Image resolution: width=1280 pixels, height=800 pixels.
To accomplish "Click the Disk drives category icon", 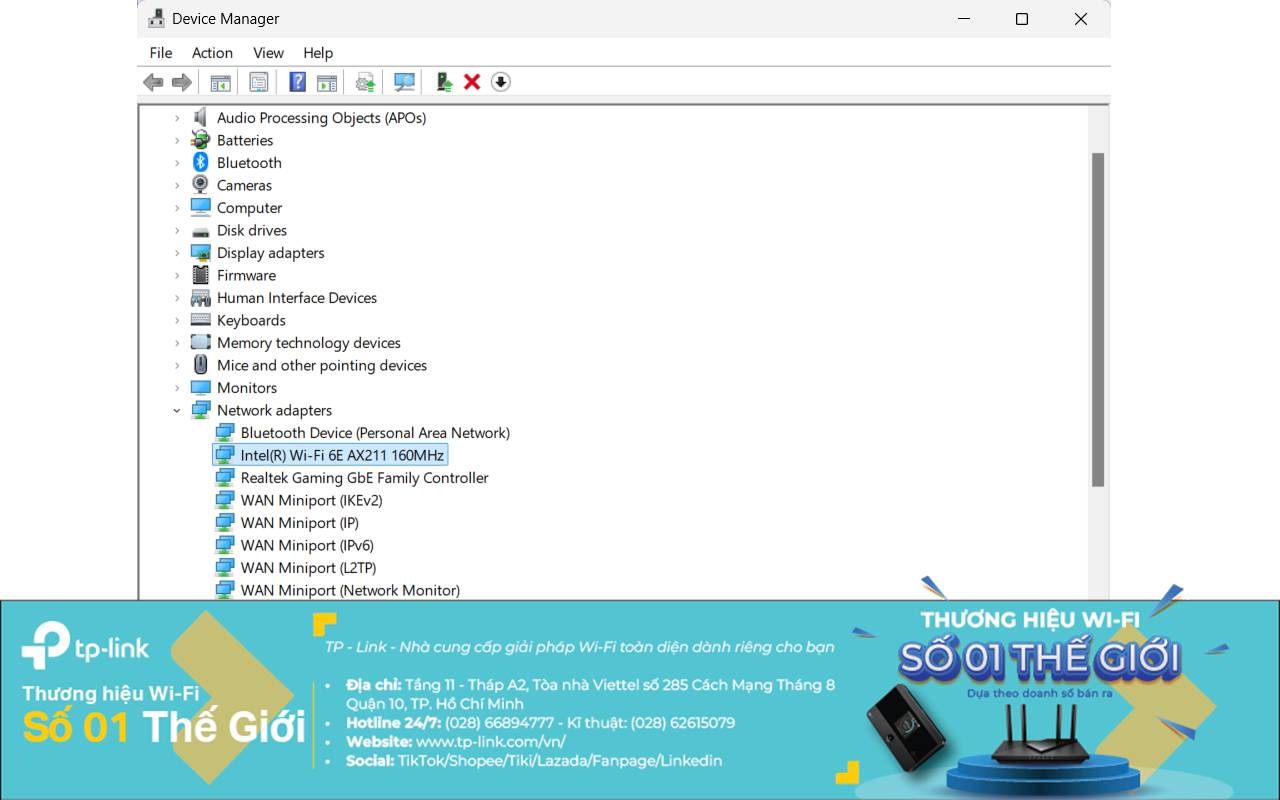I will click(x=200, y=231).
